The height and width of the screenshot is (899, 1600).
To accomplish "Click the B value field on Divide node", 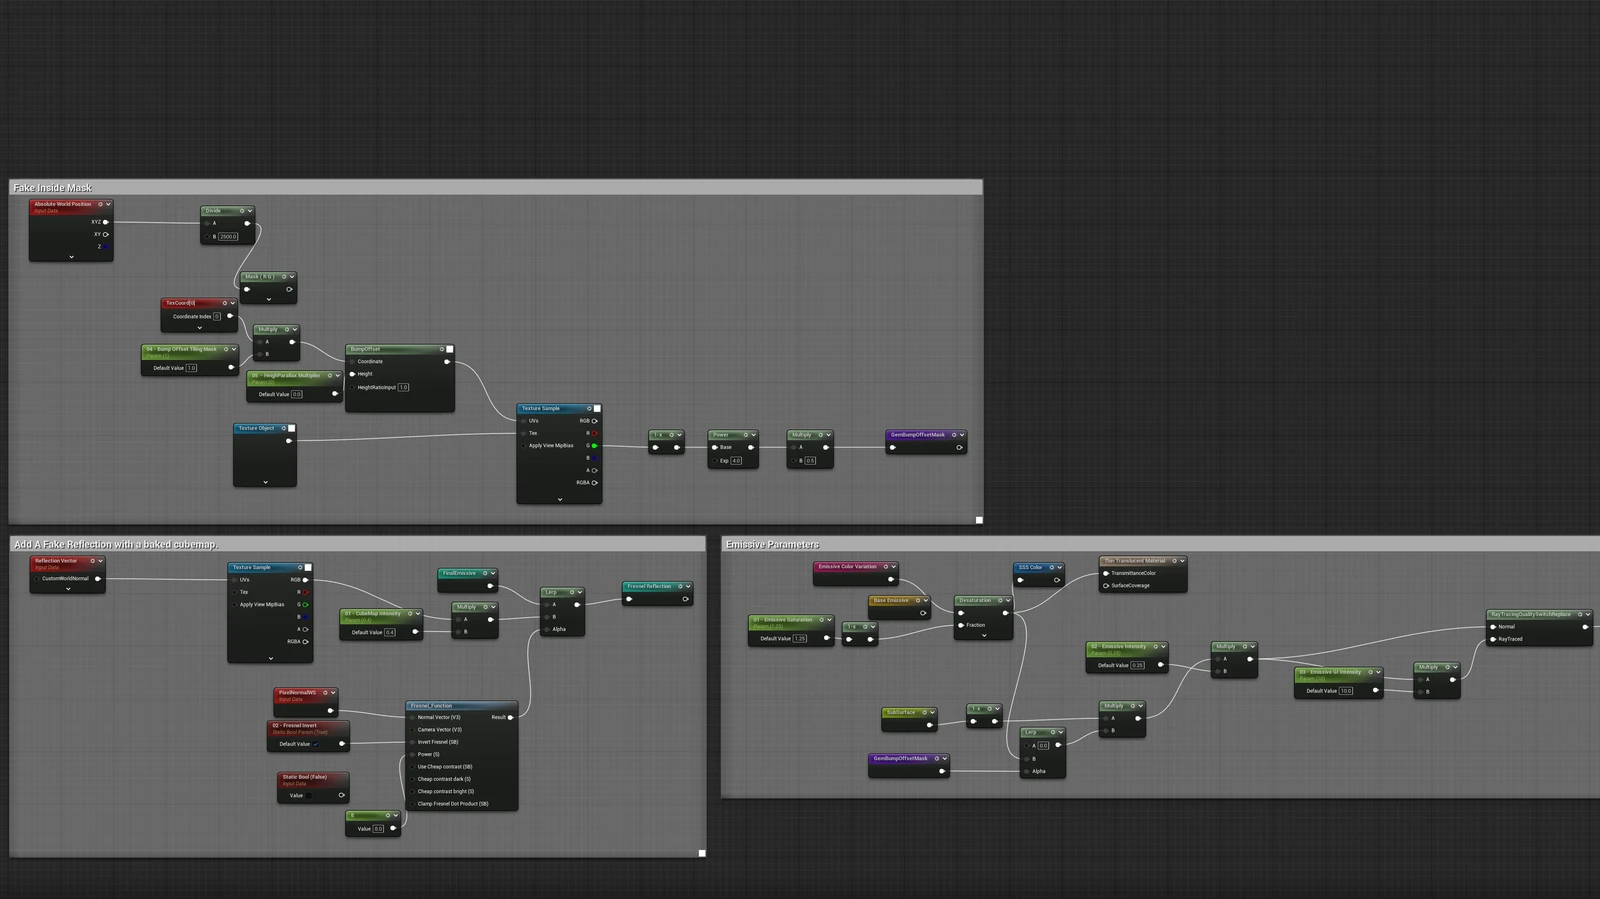I will click(228, 237).
